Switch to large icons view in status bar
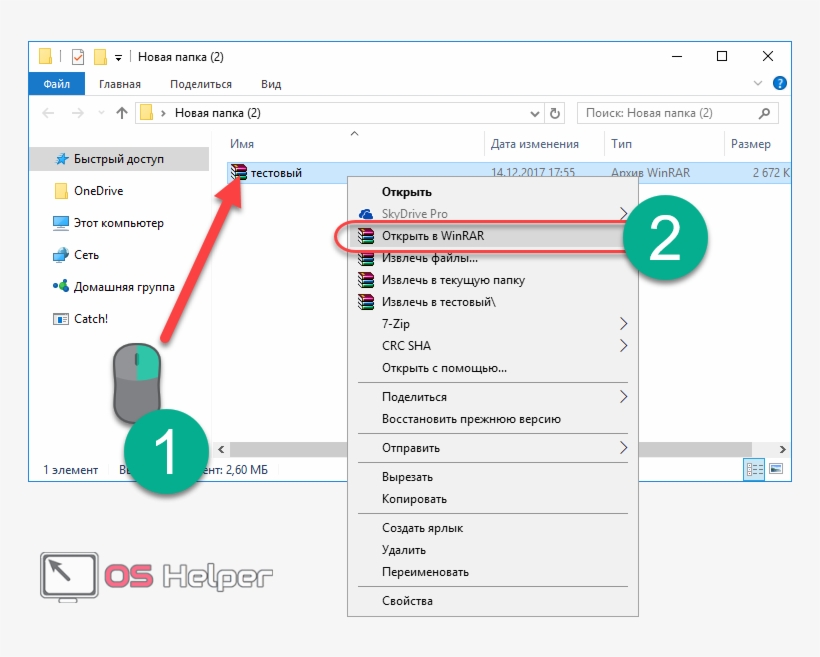The width and height of the screenshot is (820, 657). pyautogui.click(x=774, y=469)
